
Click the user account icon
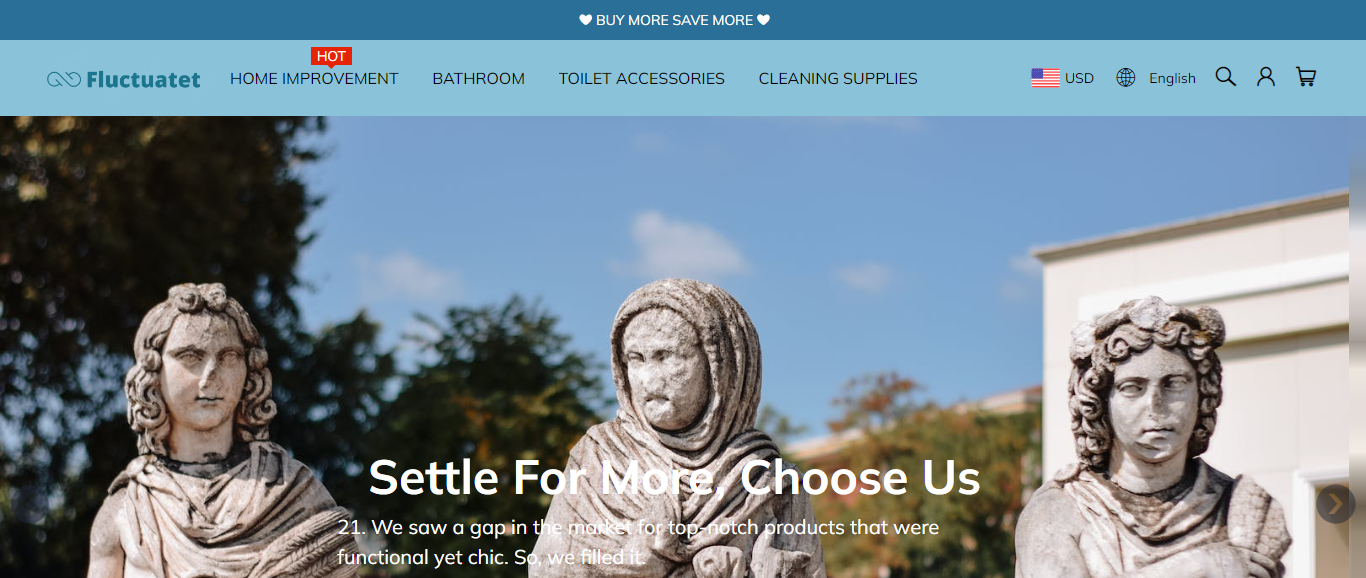coord(1266,77)
